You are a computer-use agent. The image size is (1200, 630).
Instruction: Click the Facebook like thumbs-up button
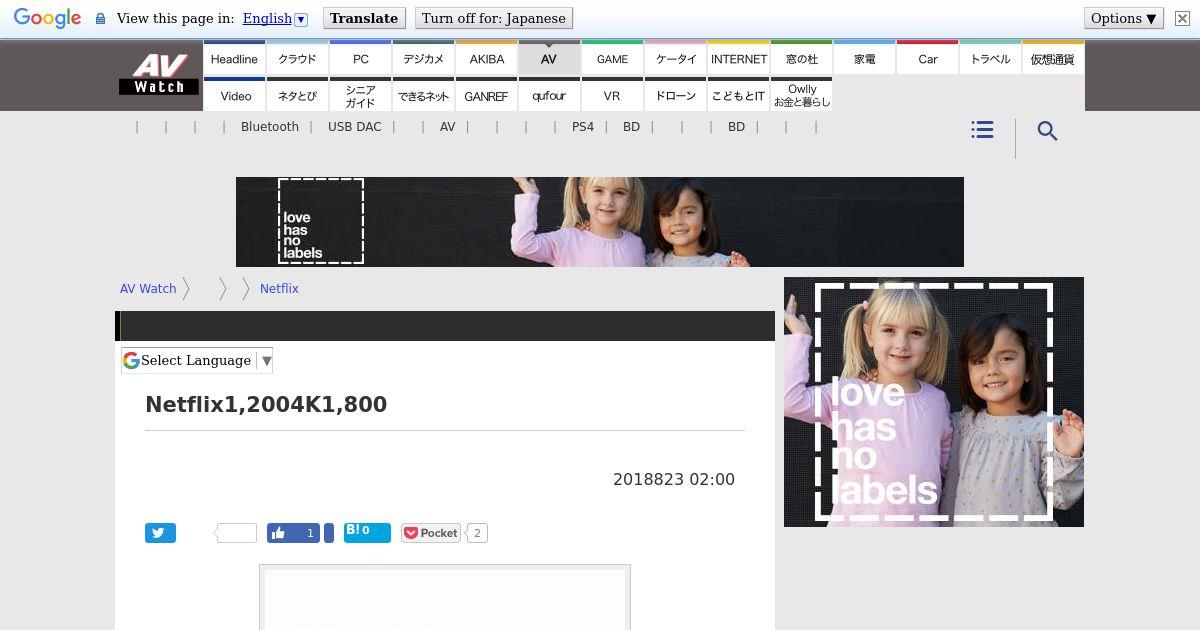[x=294, y=533]
